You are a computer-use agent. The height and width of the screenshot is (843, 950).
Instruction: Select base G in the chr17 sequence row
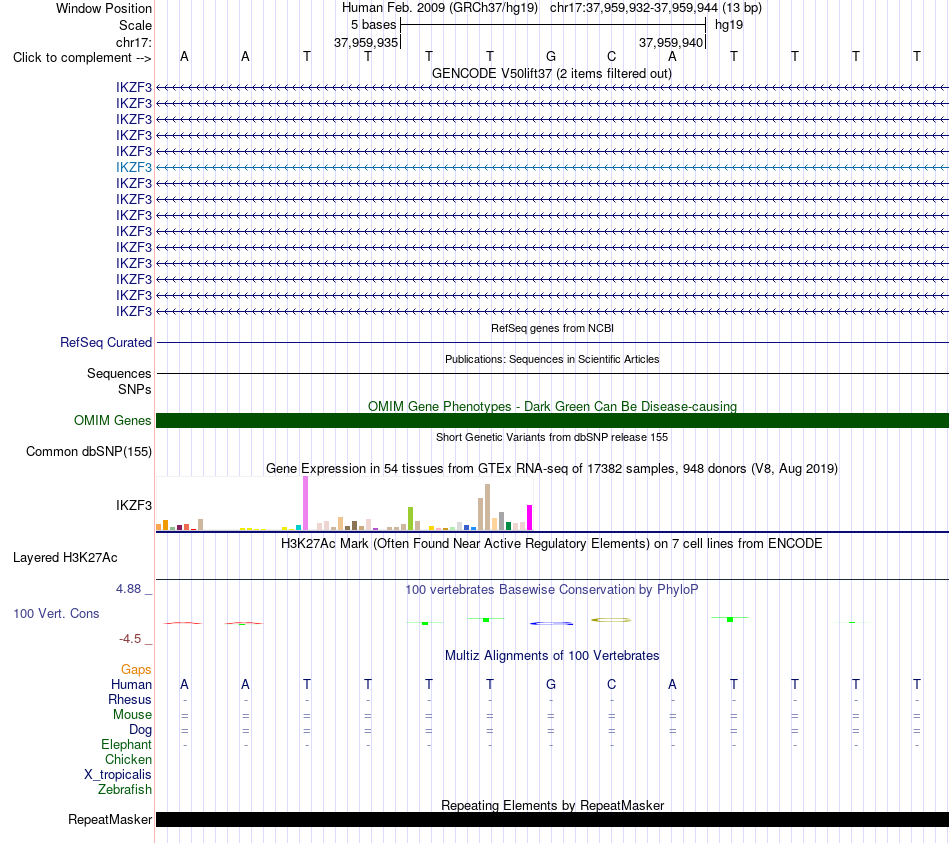coord(551,56)
